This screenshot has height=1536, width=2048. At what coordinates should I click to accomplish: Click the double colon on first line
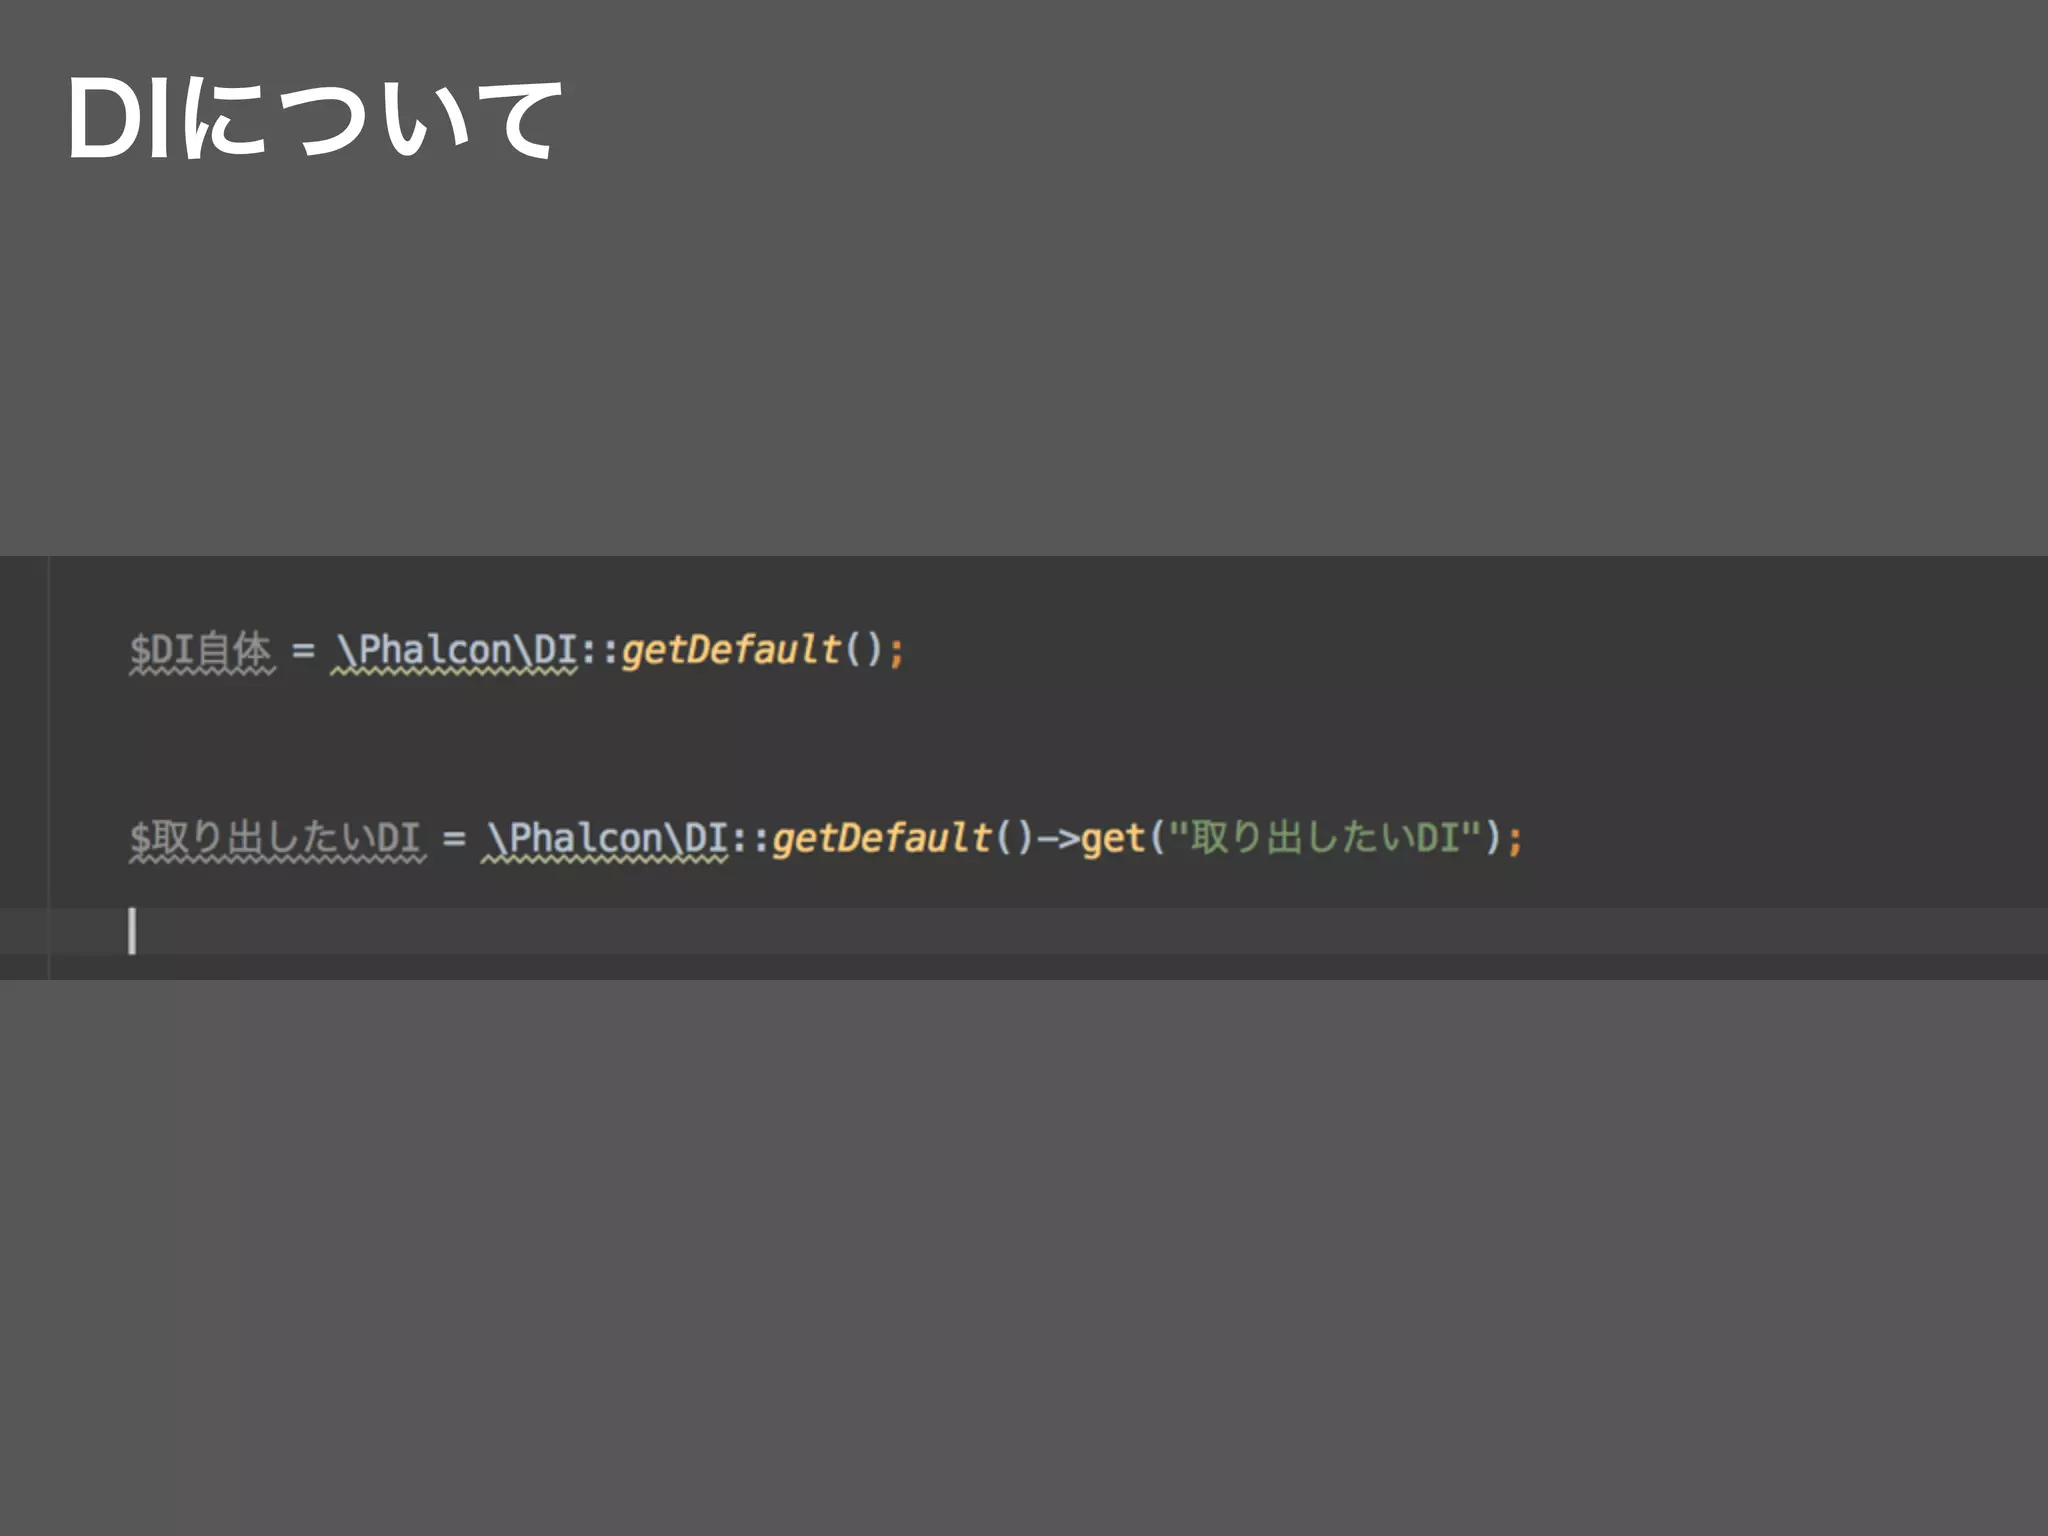(x=600, y=651)
